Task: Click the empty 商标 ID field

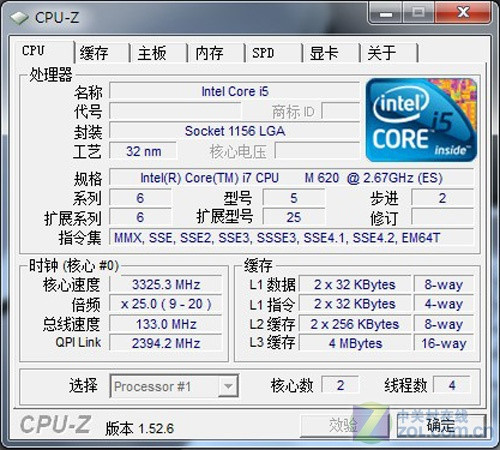Action: [x=341, y=111]
